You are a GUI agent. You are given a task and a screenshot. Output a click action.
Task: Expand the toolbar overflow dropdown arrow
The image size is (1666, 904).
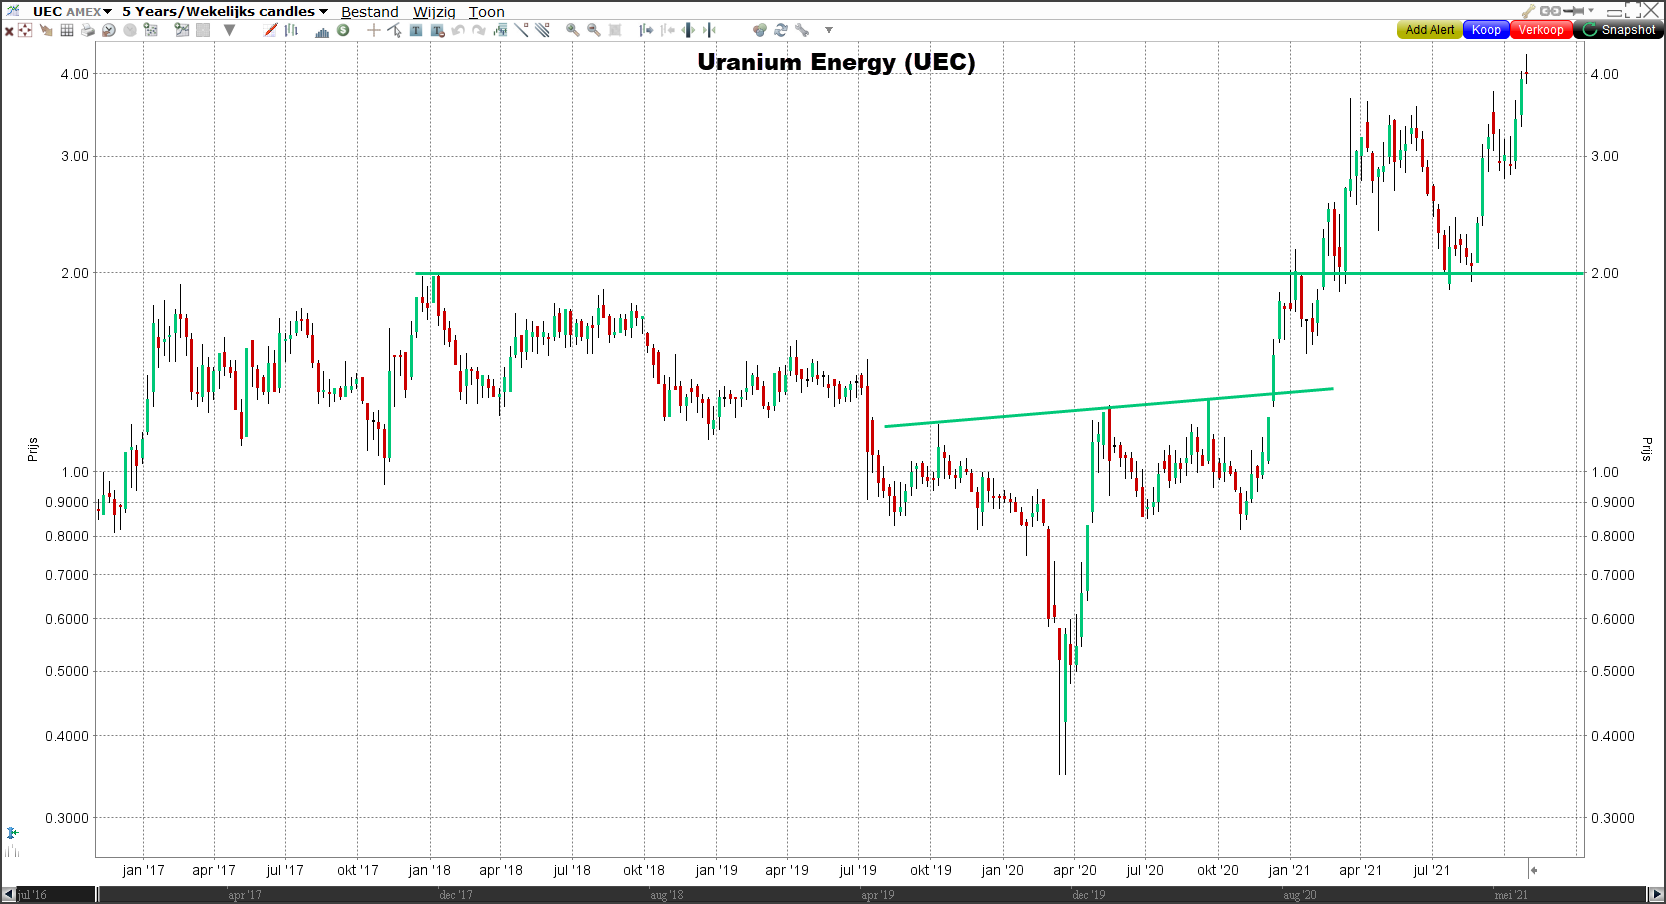829,30
